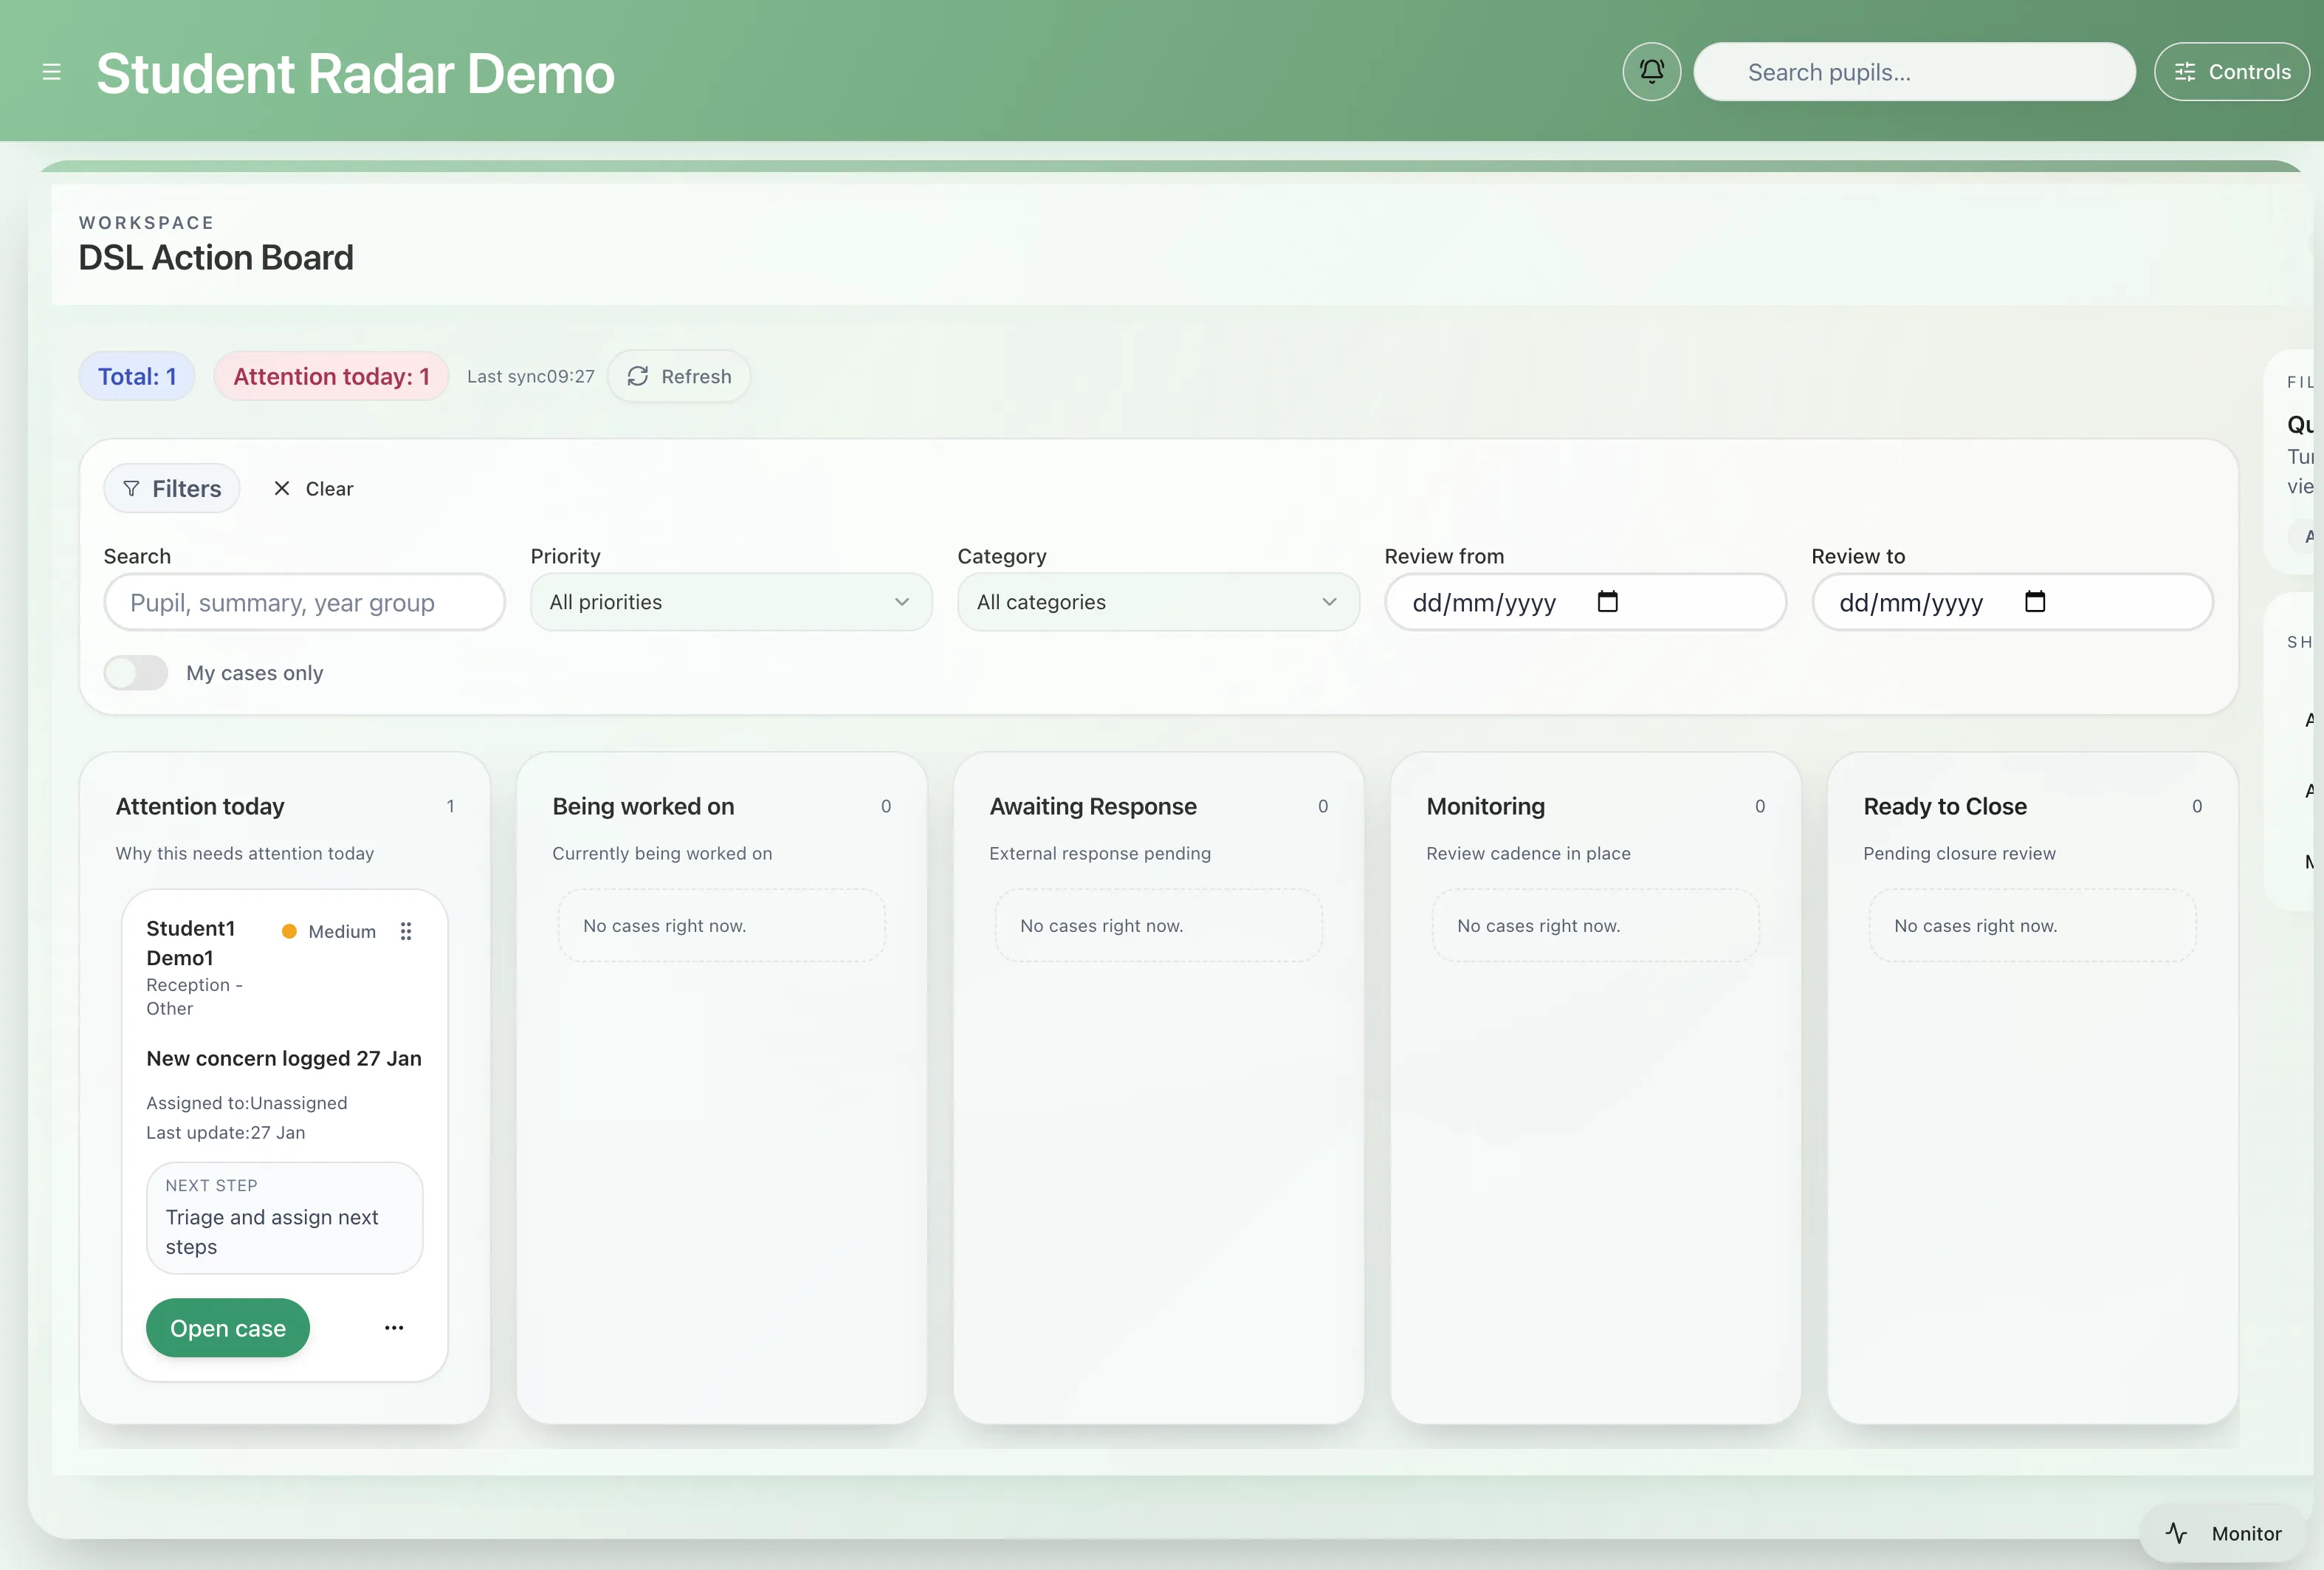This screenshot has width=2324, height=1570.
Task: Click the refresh sync icon
Action: (639, 377)
